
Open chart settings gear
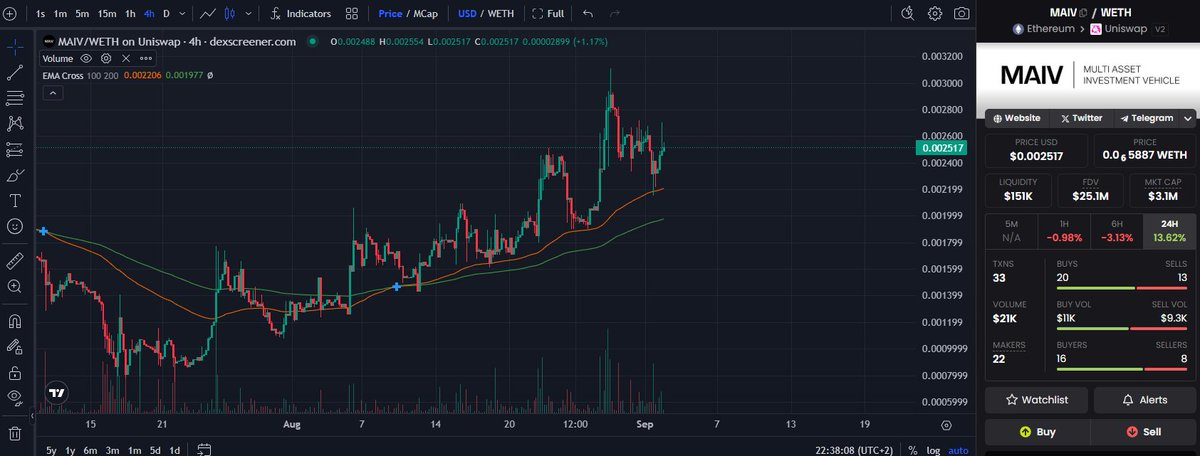[x=935, y=14]
